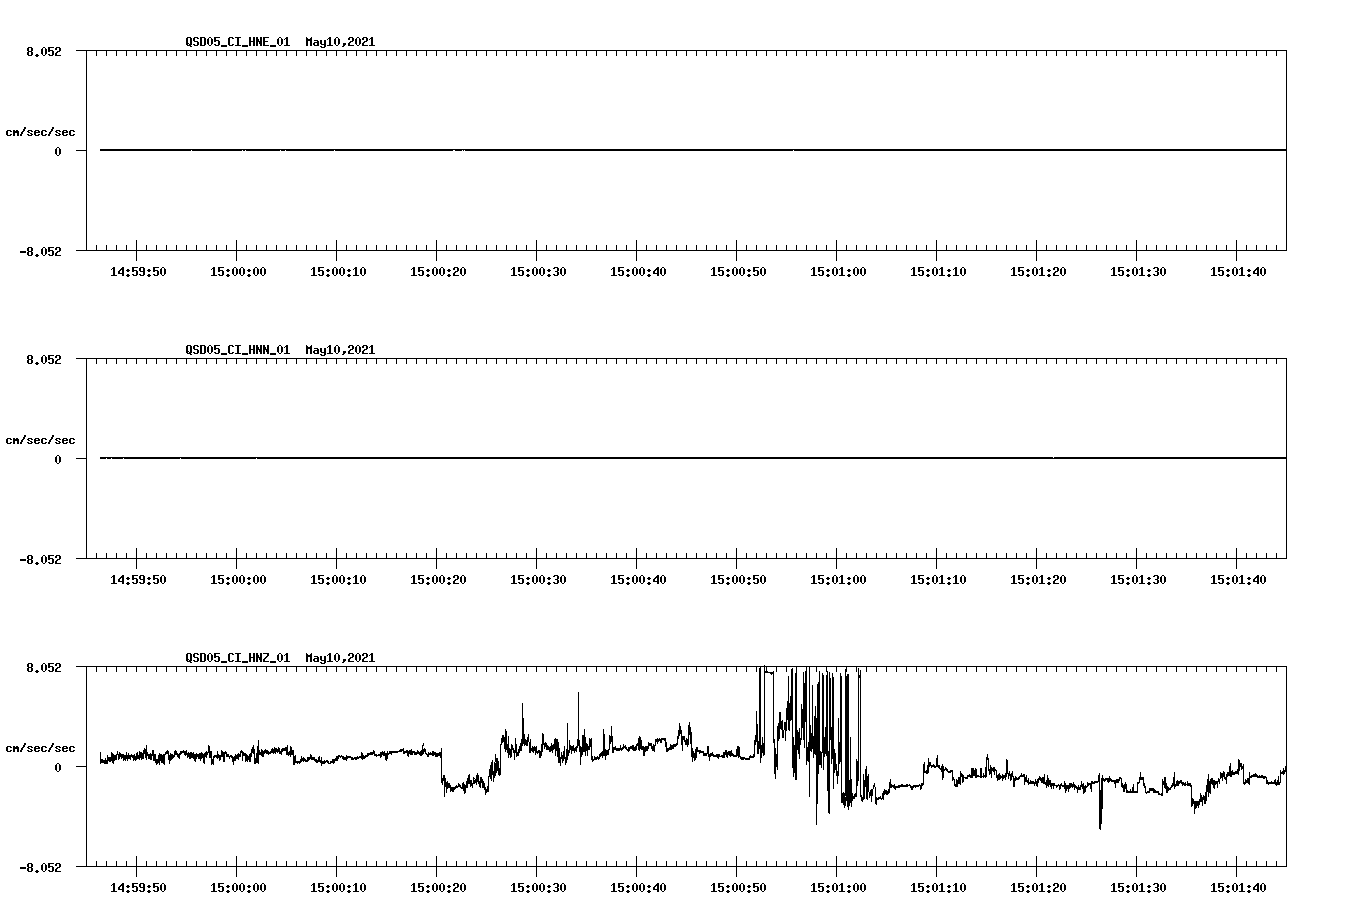This screenshot has width=1358, height=924.
Task: Click the 15:00:00 time label under HNE plot
Action: click(x=238, y=272)
